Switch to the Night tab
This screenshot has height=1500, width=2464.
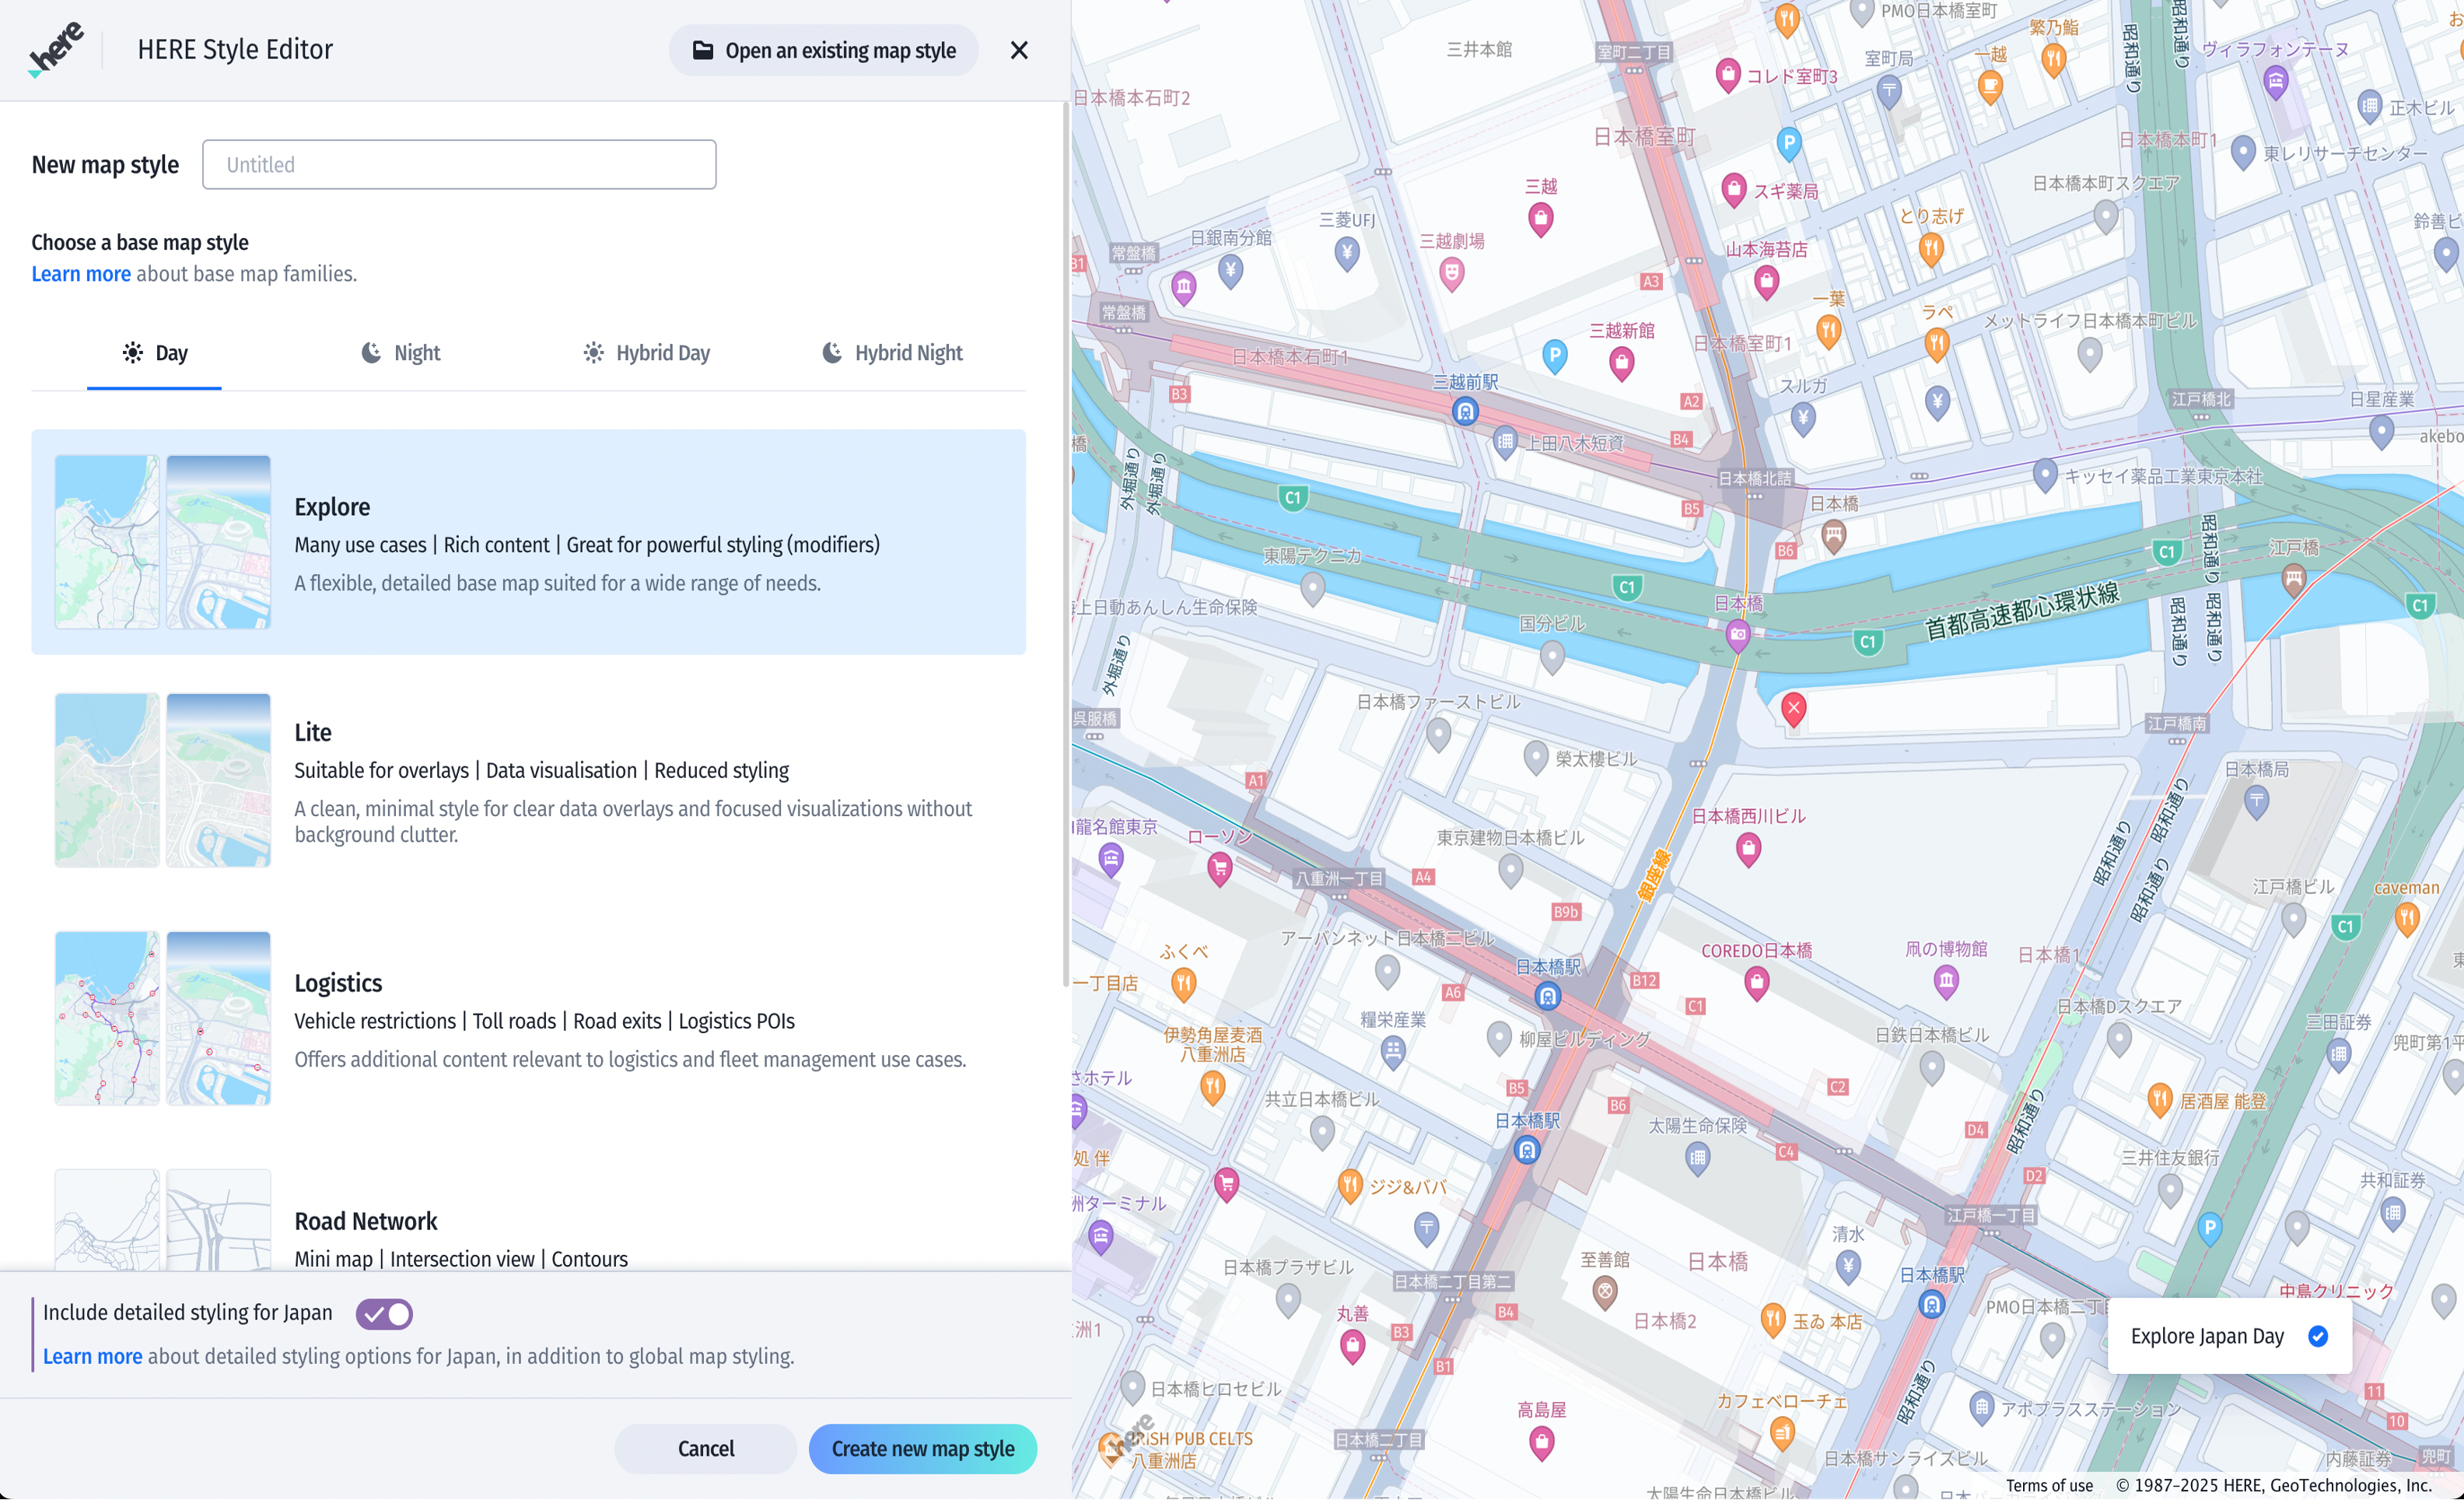(400, 353)
